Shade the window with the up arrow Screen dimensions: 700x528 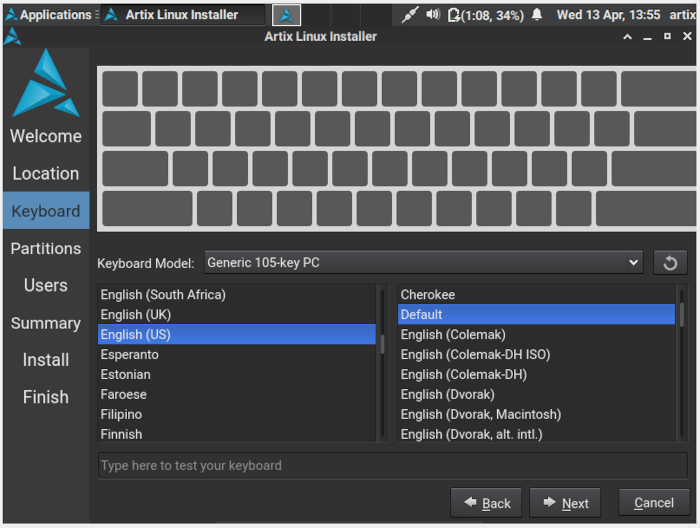(627, 37)
